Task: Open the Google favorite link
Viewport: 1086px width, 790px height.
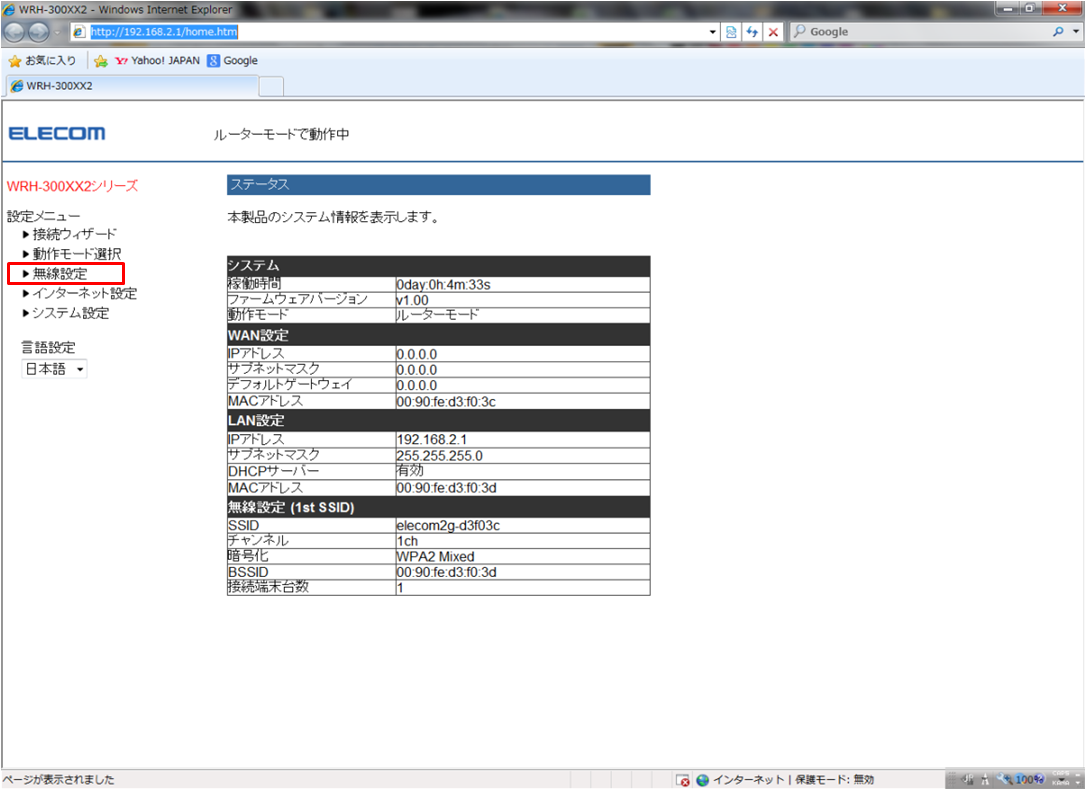Action: coord(233,61)
